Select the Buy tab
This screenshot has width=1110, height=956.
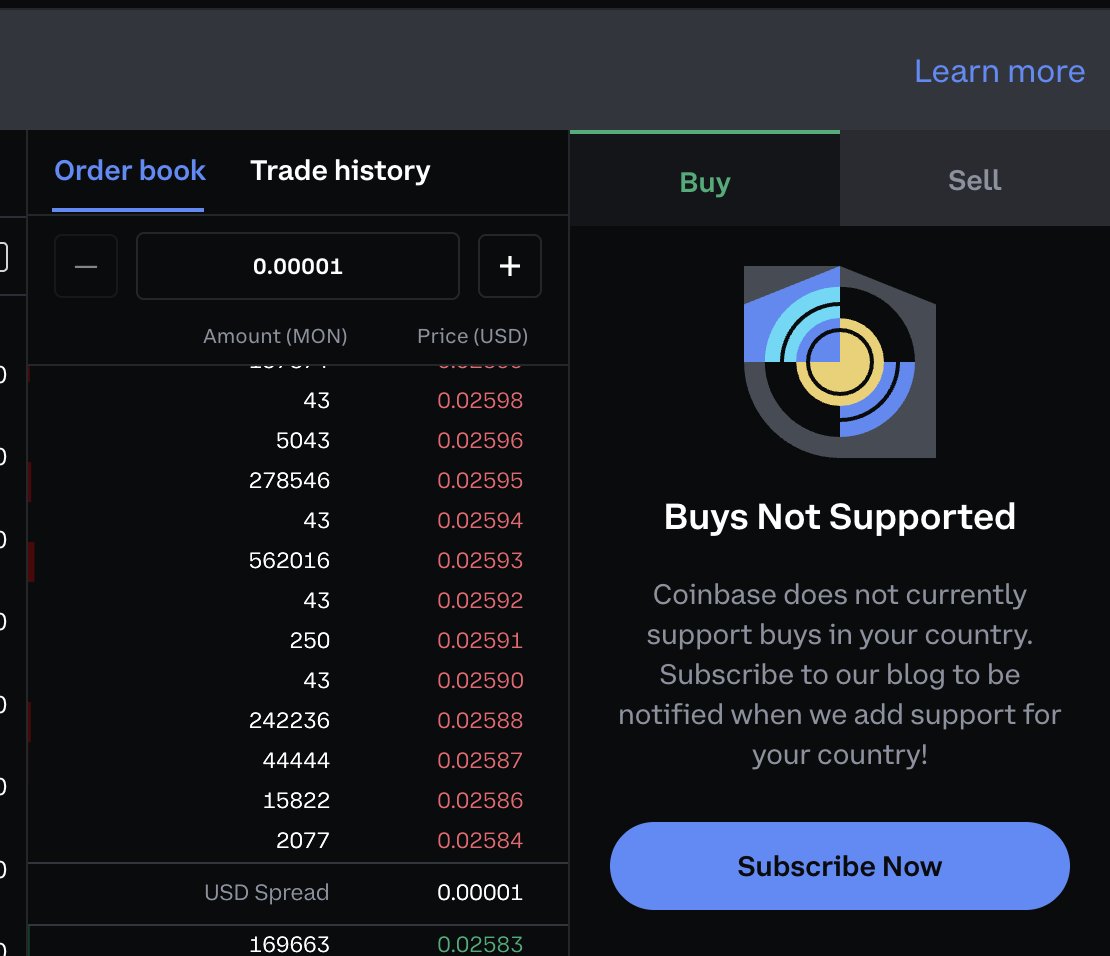tap(704, 181)
